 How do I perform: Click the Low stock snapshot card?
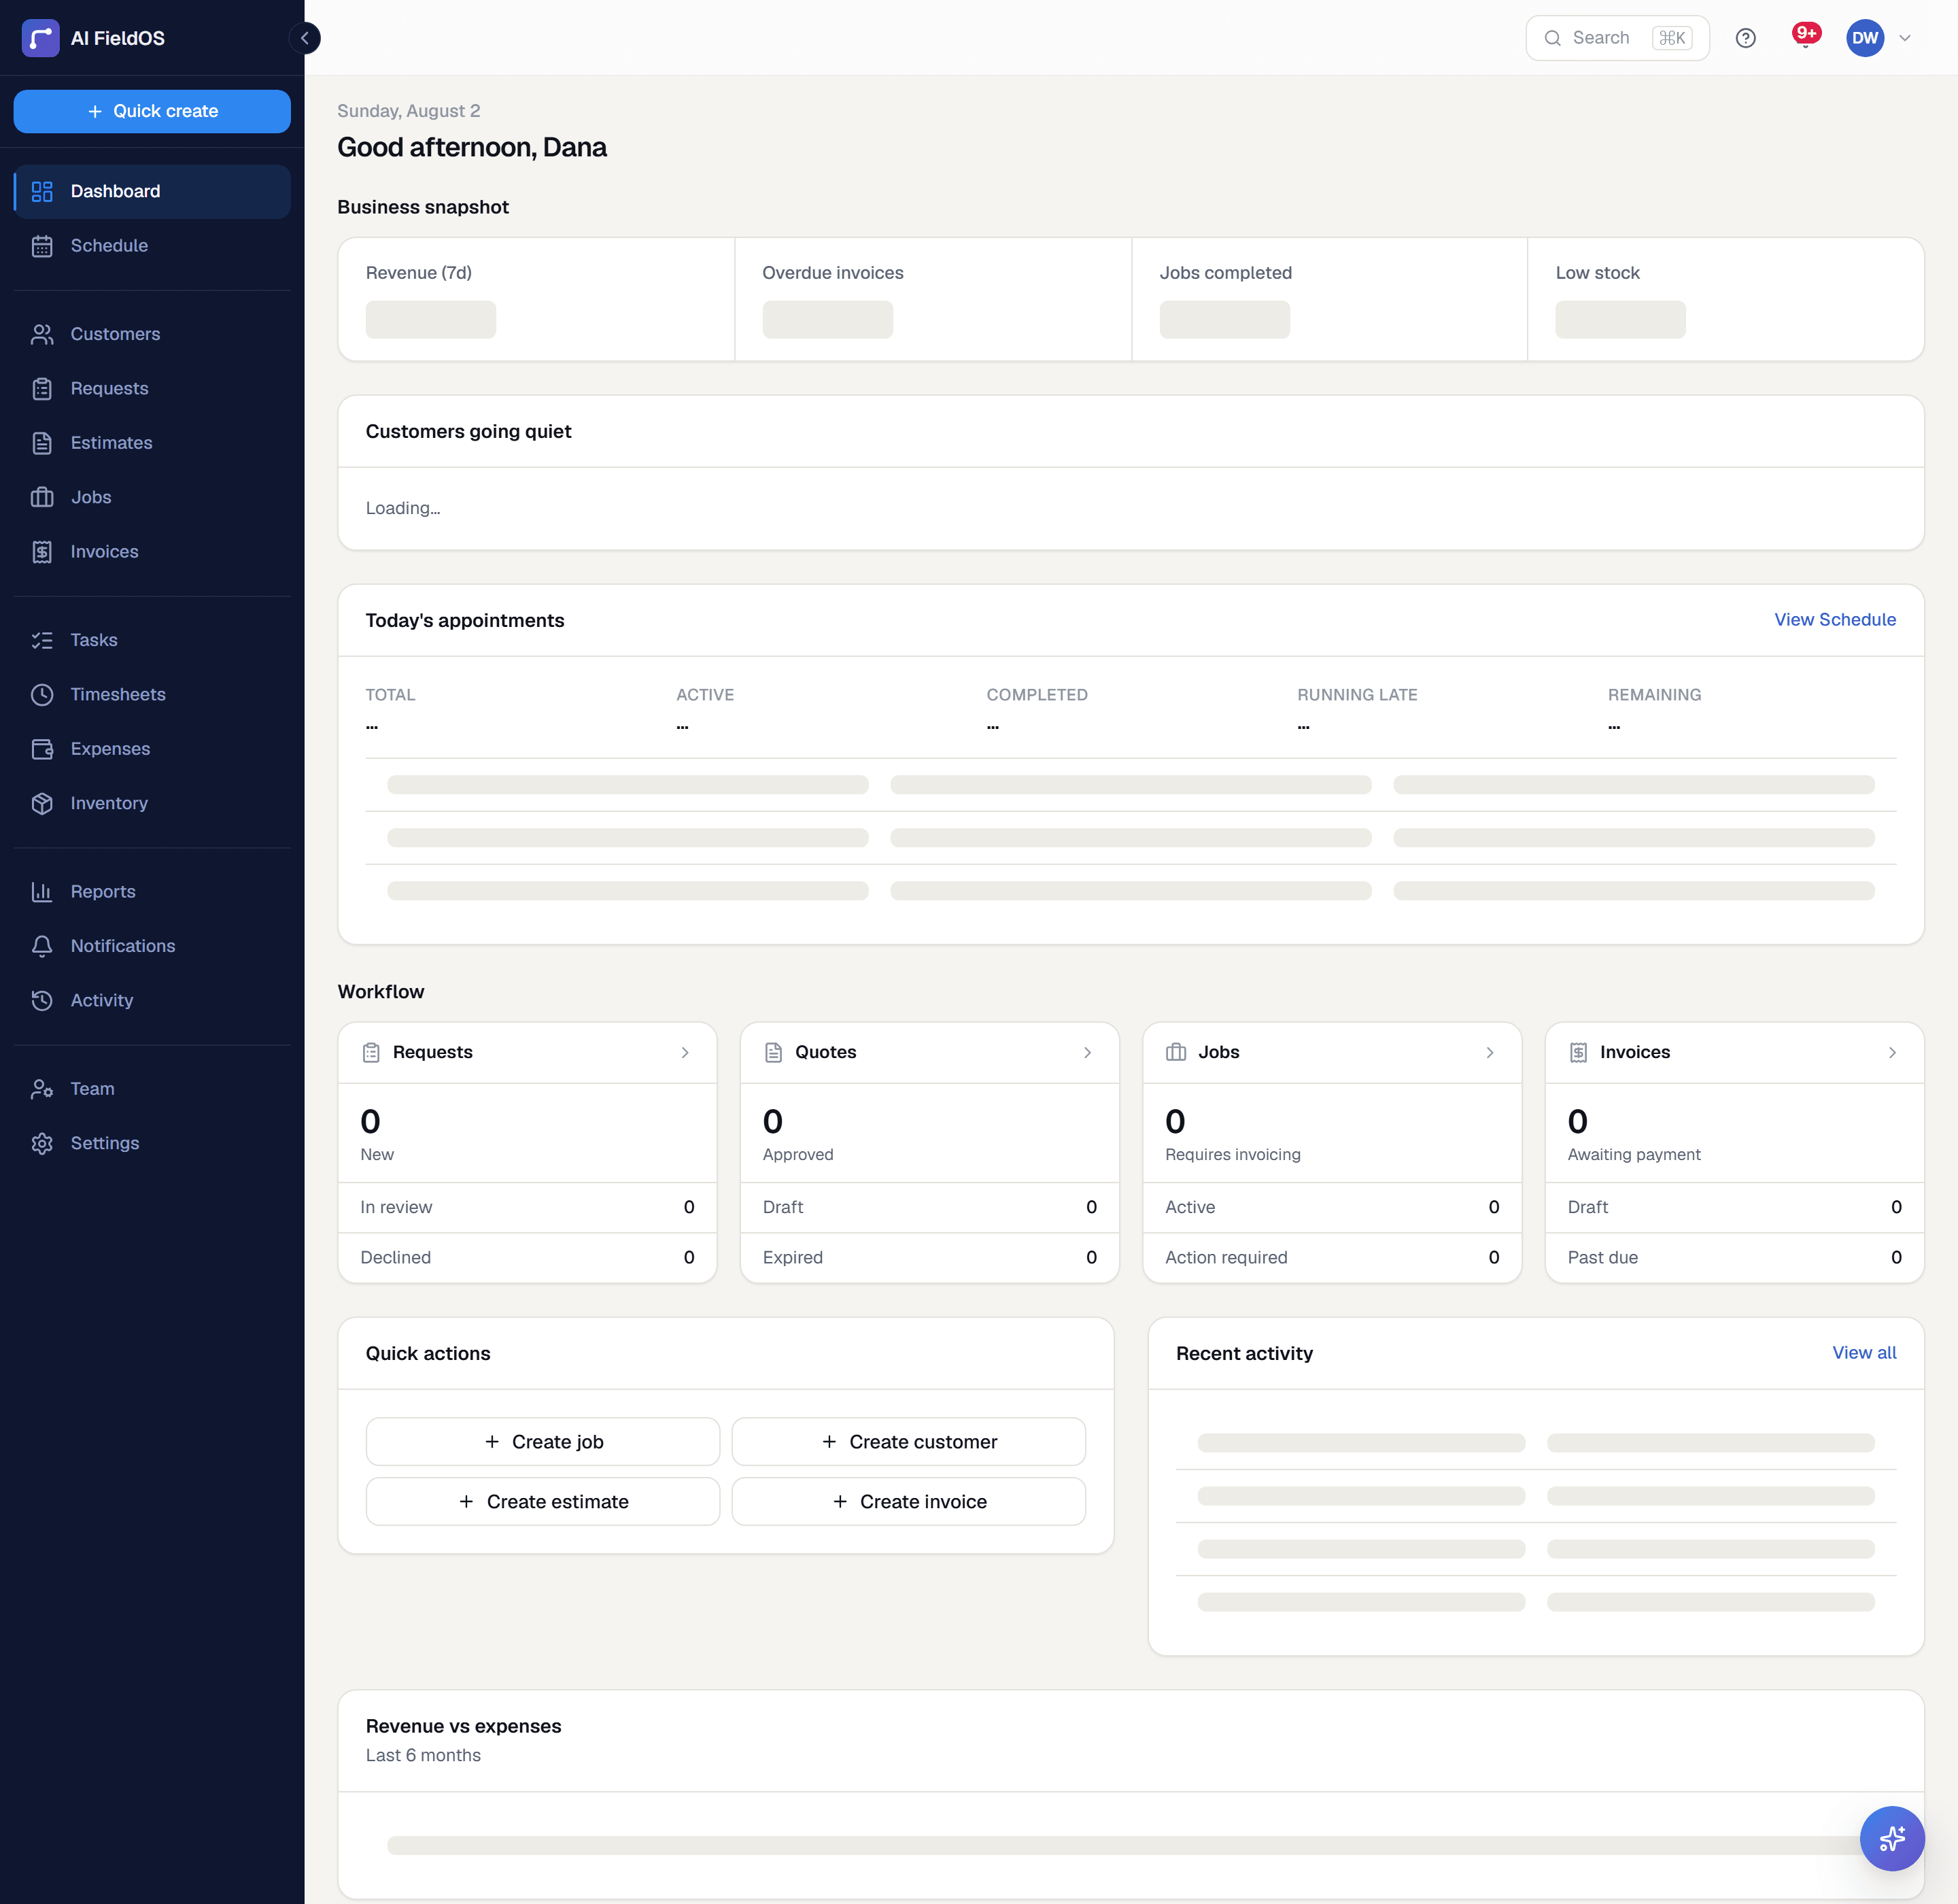click(x=1726, y=299)
